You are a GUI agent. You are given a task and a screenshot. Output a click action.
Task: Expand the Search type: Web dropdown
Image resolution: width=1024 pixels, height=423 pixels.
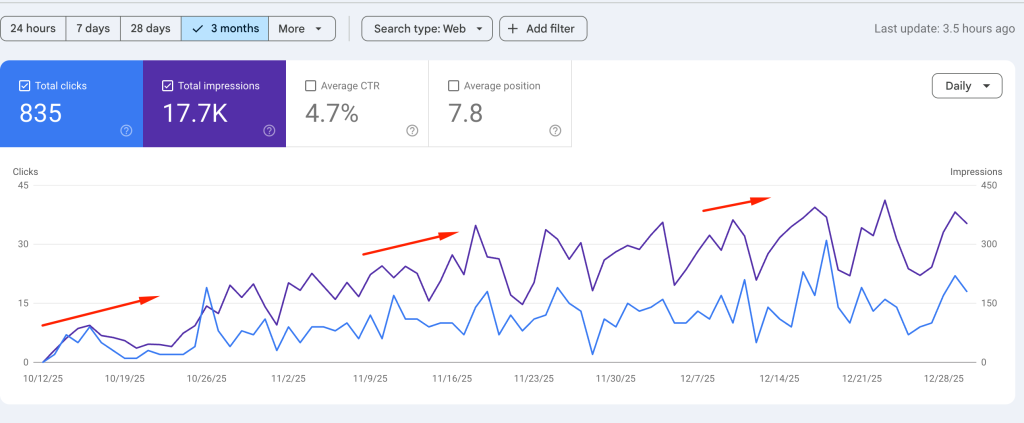click(427, 29)
